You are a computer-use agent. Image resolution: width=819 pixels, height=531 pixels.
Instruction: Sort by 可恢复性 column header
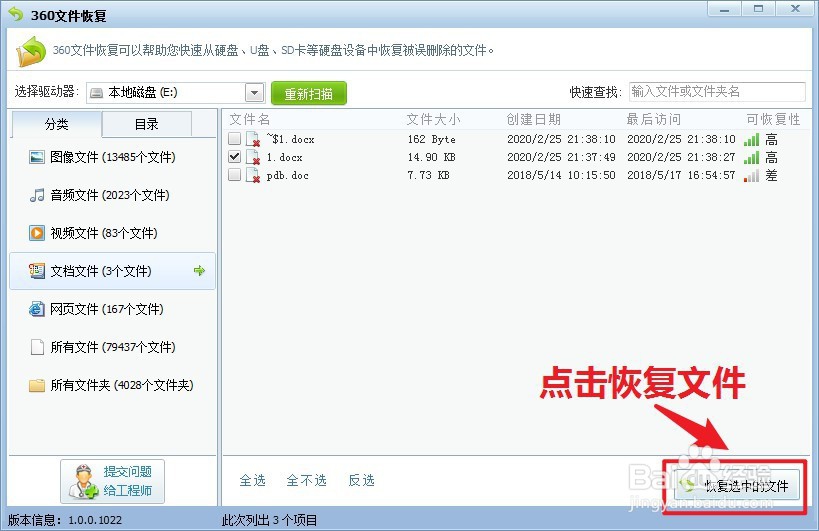coord(773,120)
